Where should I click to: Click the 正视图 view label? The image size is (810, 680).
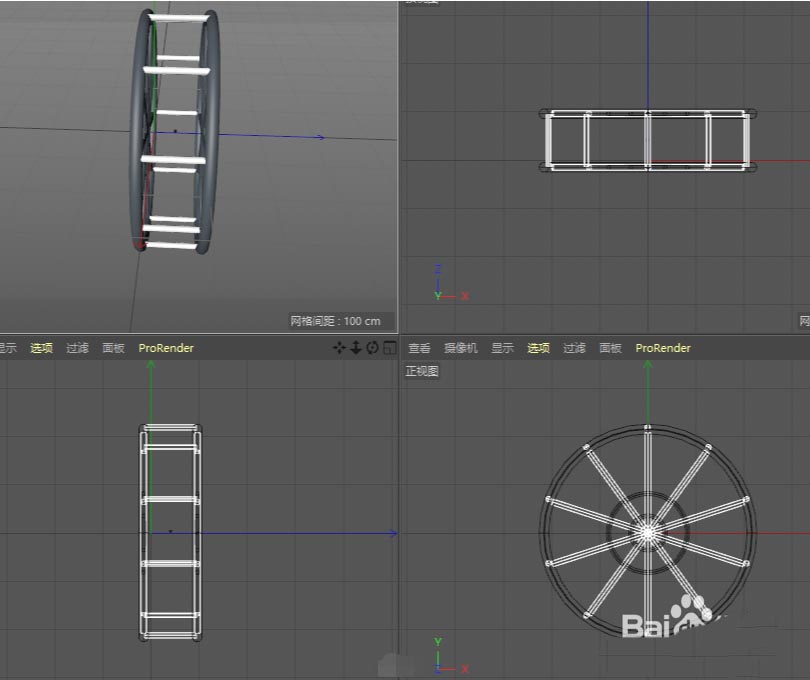tap(422, 370)
